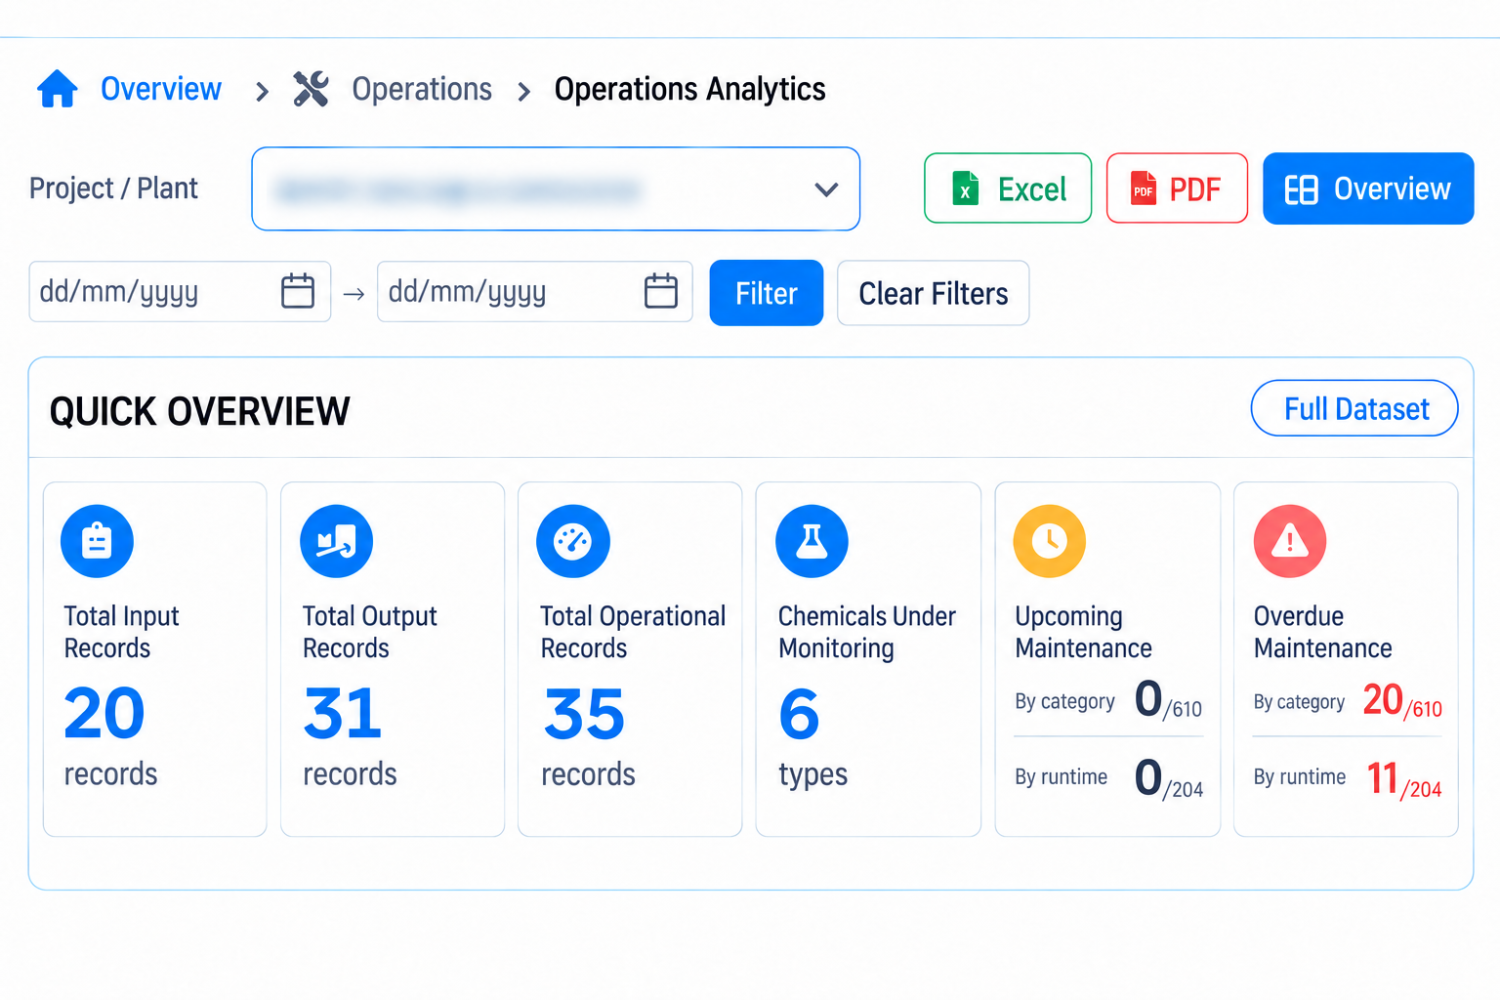Click the Chemicals Under Monitoring flask icon

click(812, 541)
